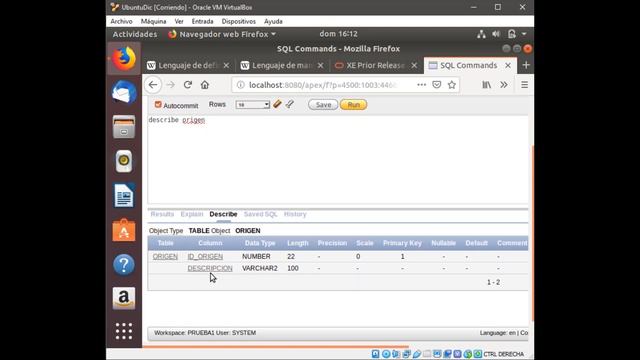Open the ID_ORIGEN column link
This screenshot has width=640, height=360.
coord(205,256)
